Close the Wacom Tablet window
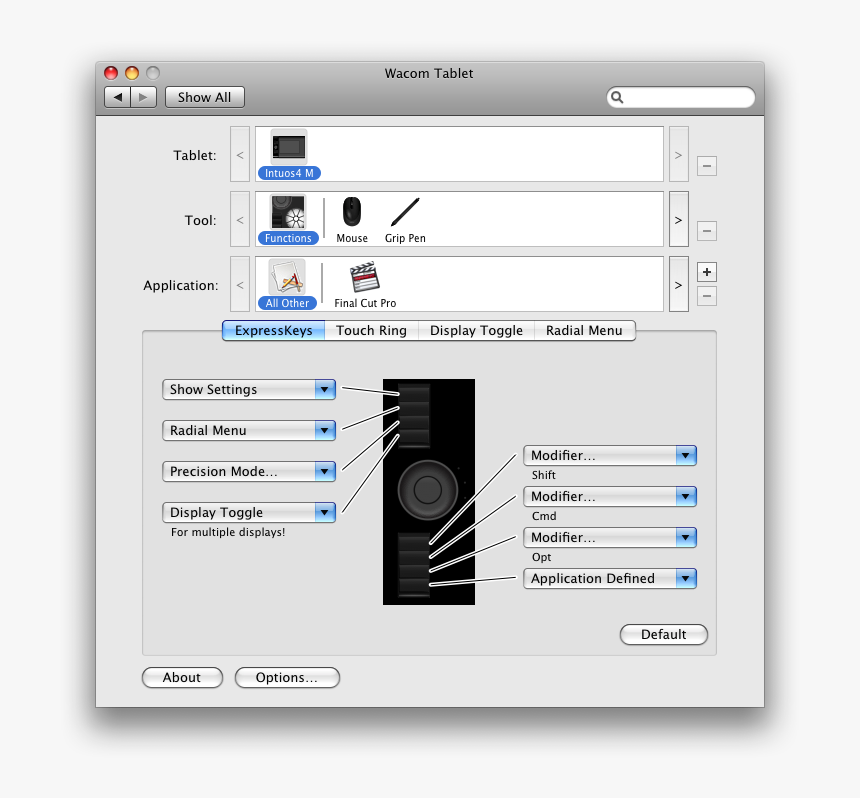The width and height of the screenshot is (860, 798). (x=111, y=73)
